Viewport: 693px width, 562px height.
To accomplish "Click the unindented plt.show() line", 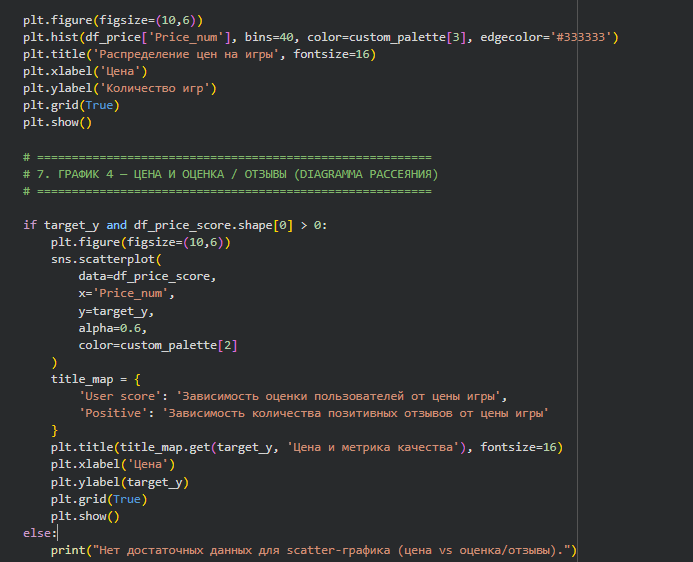I will point(57,122).
